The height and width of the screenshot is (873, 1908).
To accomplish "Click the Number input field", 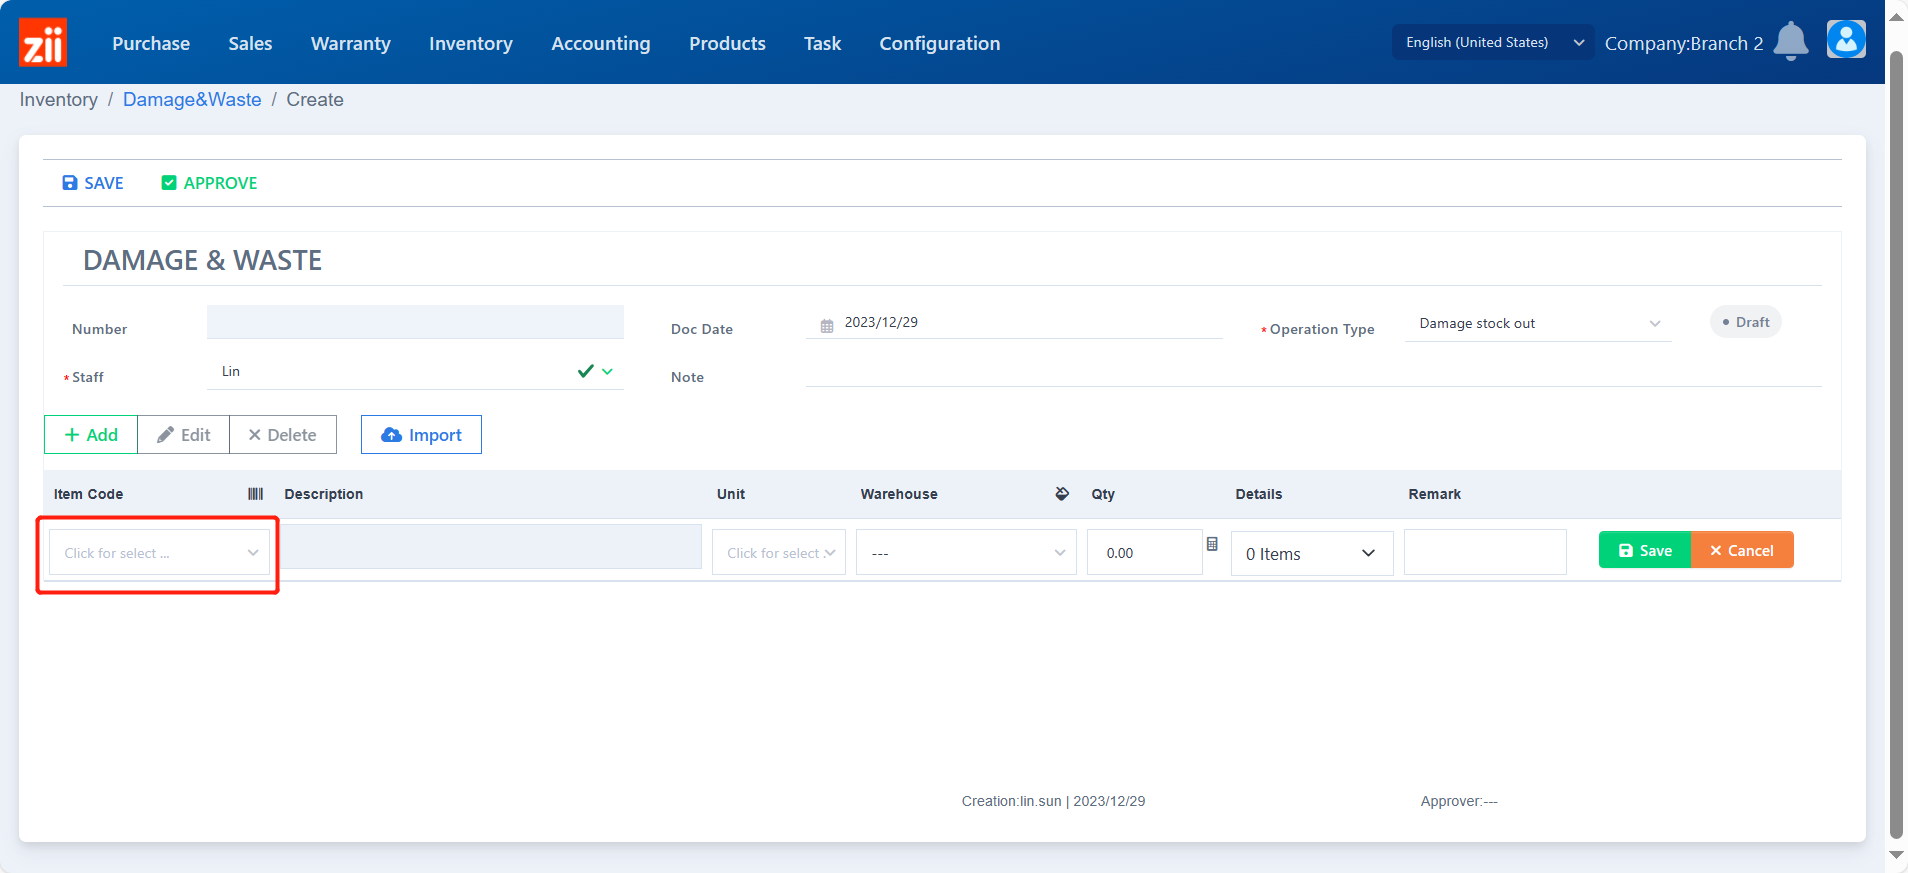I will 415,322.
